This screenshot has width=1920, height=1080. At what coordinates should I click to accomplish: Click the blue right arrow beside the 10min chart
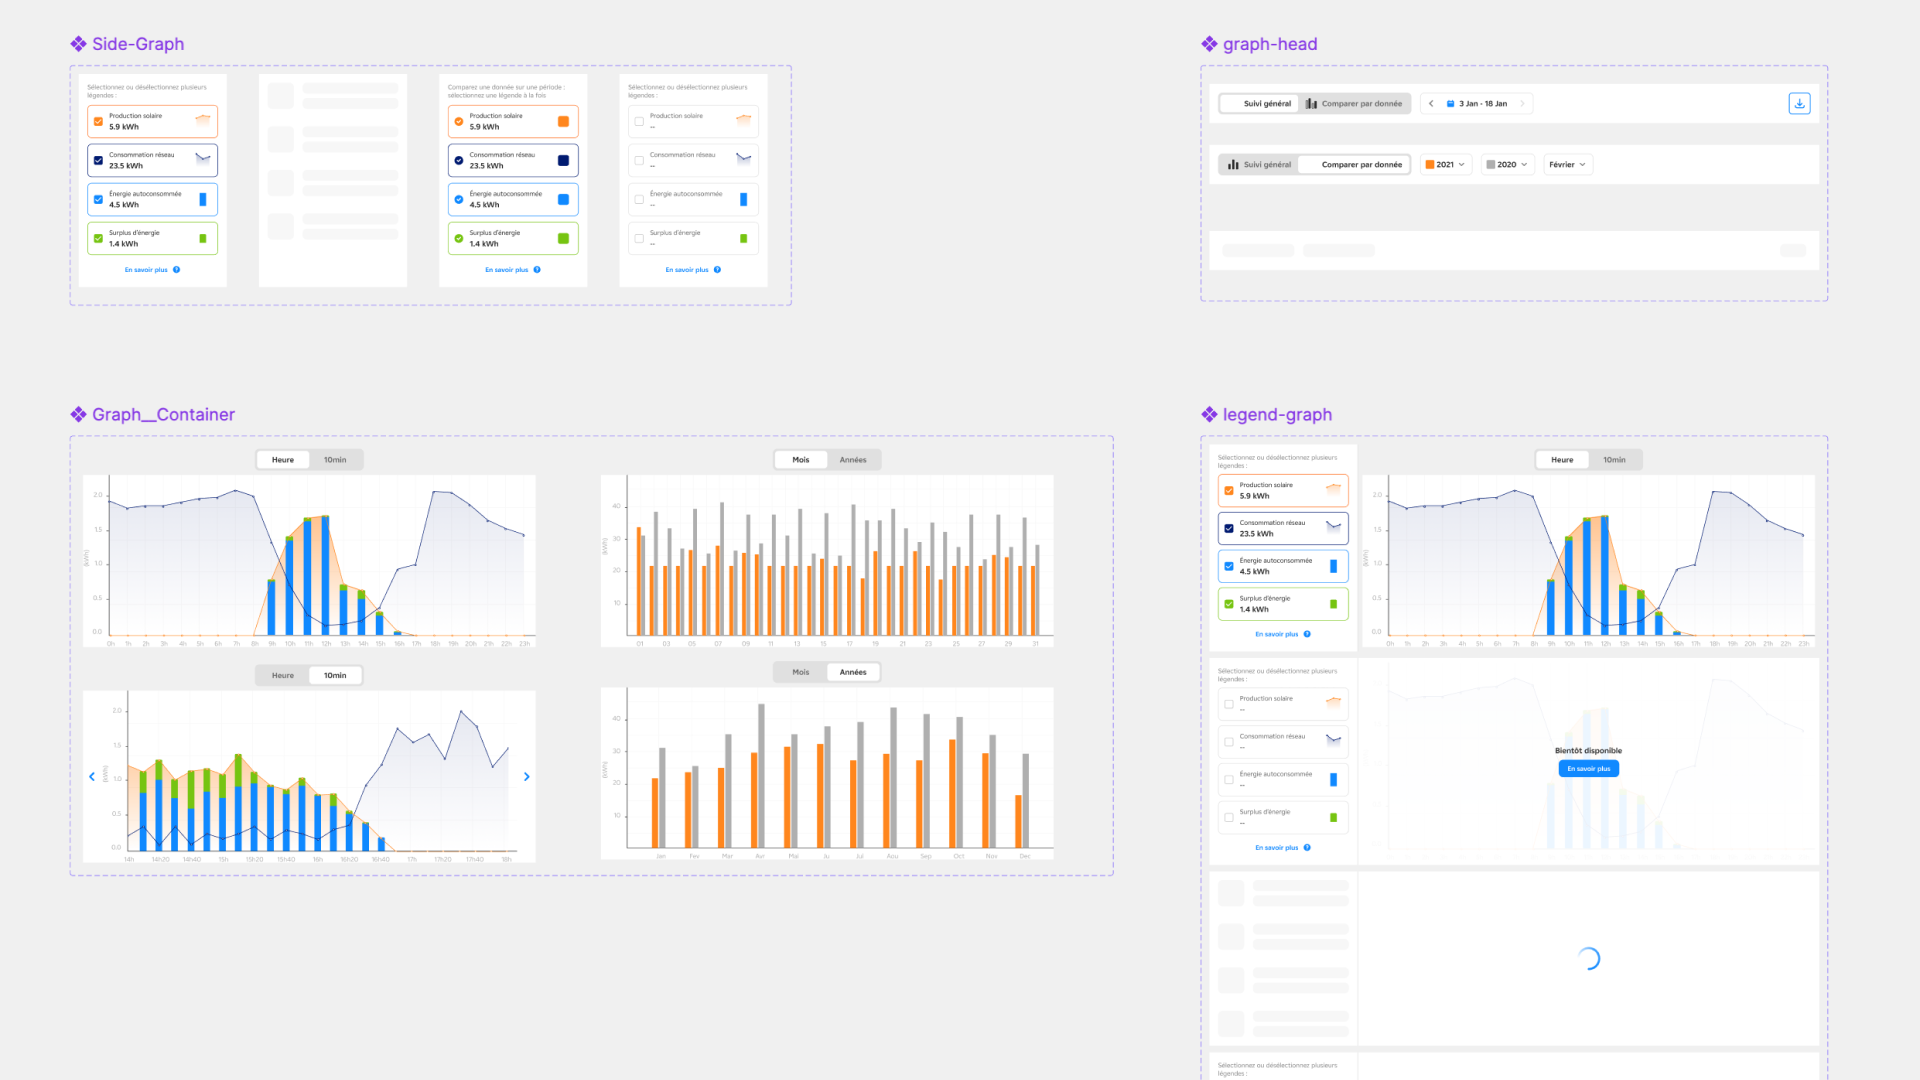(x=527, y=776)
